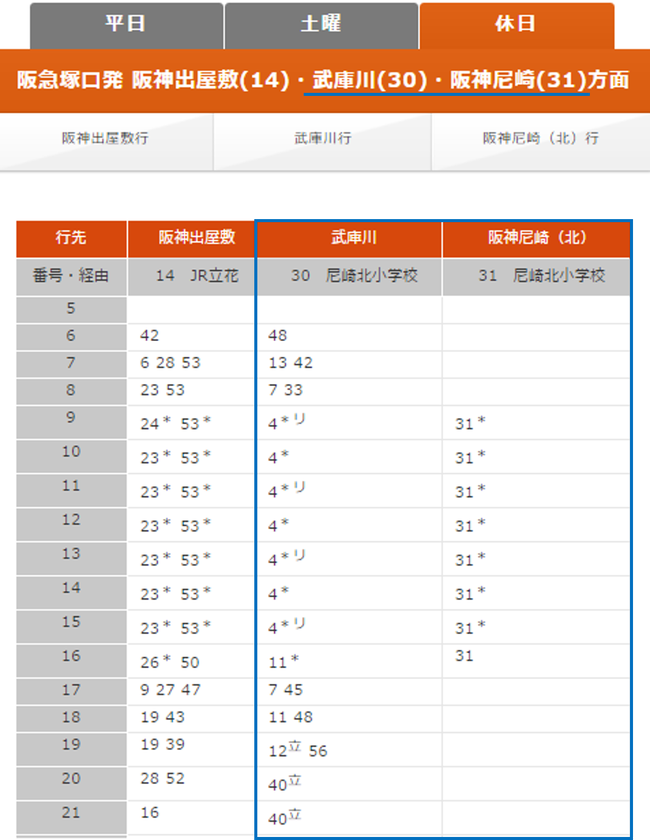Viewport: 650px width, 840px height.
Task: Click 武庫川 departure 48 at hour 6
Action: [278, 336]
